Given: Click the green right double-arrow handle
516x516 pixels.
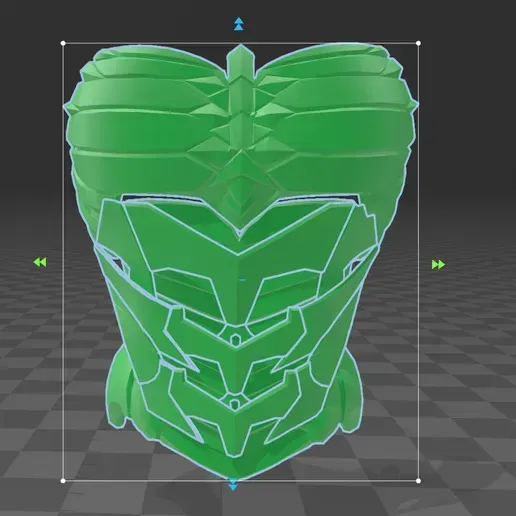Looking at the screenshot, I should [x=438, y=265].
